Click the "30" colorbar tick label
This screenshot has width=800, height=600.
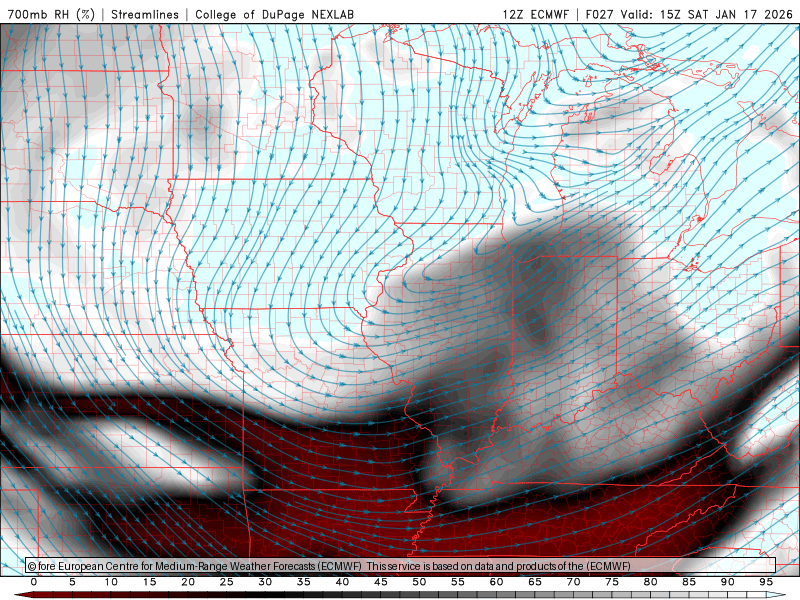point(265,582)
